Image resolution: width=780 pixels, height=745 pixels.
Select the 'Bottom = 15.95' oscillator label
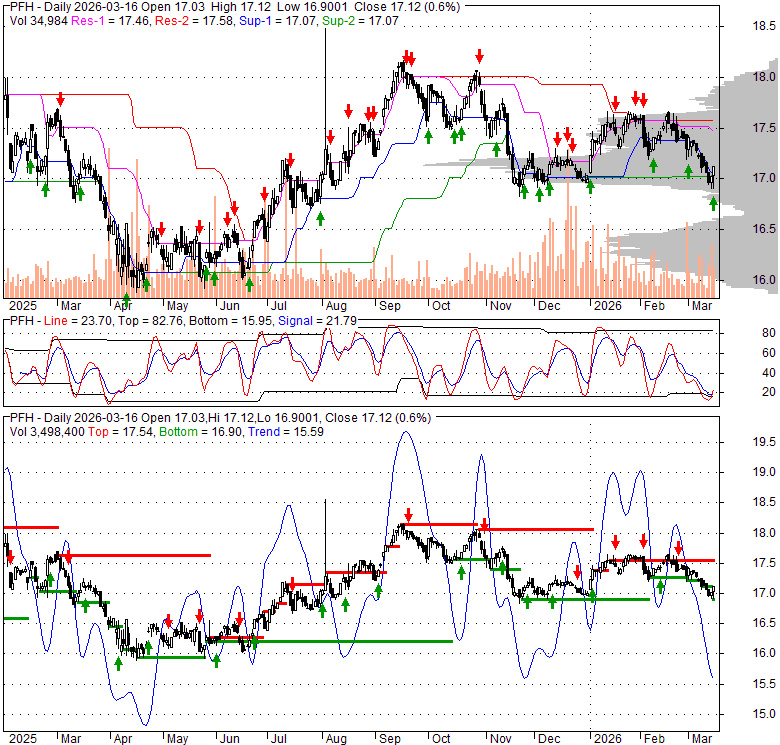(x=231, y=321)
